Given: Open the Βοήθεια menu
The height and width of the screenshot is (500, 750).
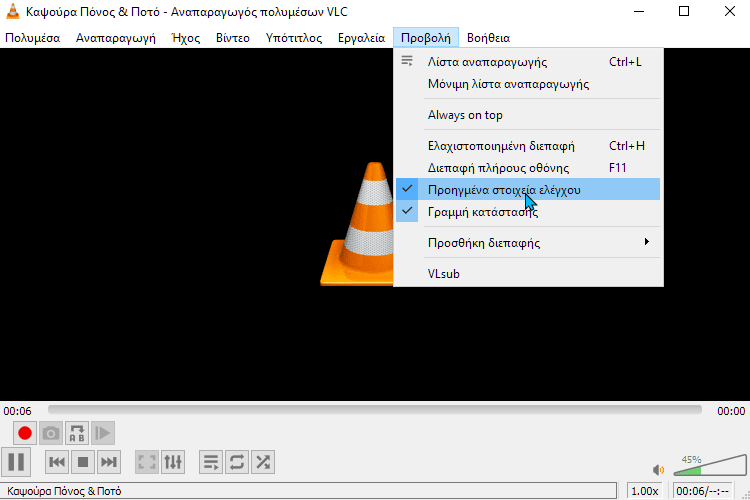Looking at the screenshot, I should point(488,38).
